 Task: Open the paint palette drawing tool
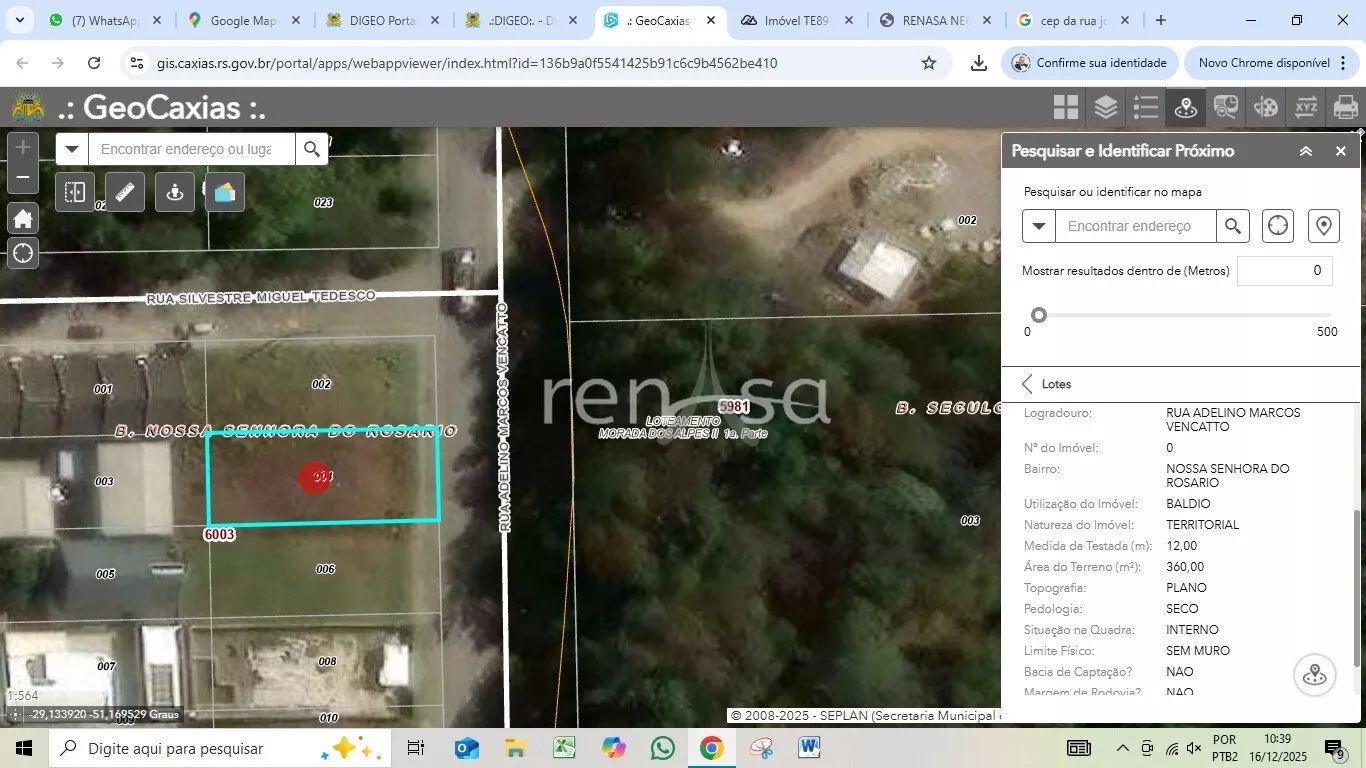tap(1266, 107)
